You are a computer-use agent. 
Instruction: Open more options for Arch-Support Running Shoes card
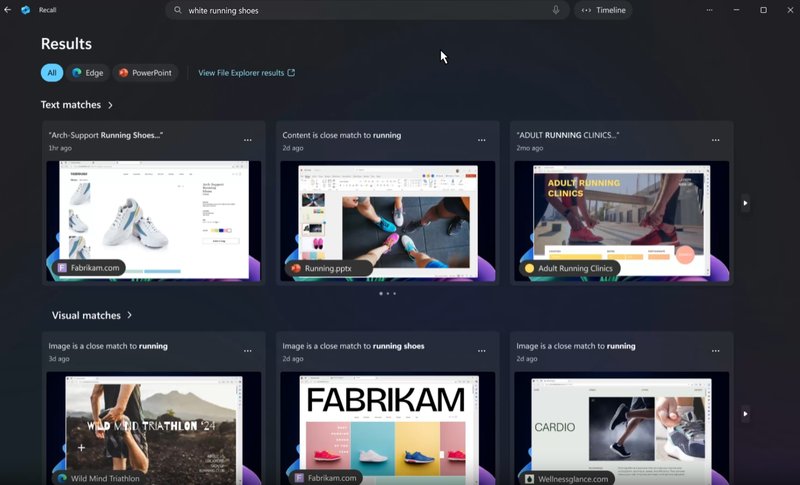point(248,140)
